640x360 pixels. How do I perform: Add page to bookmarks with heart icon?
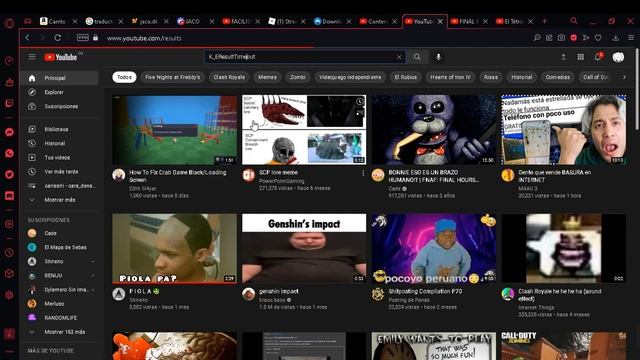[x=598, y=38]
